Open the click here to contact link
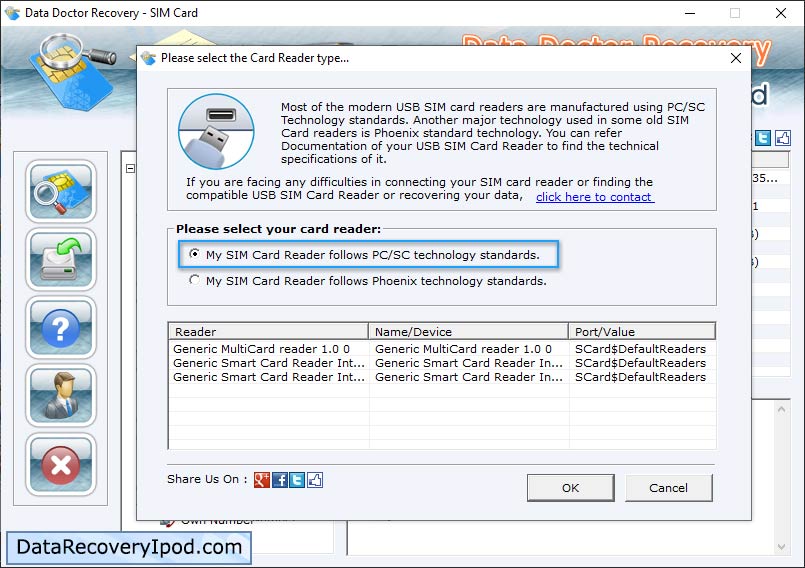Viewport: 805px width, 568px height. click(595, 197)
